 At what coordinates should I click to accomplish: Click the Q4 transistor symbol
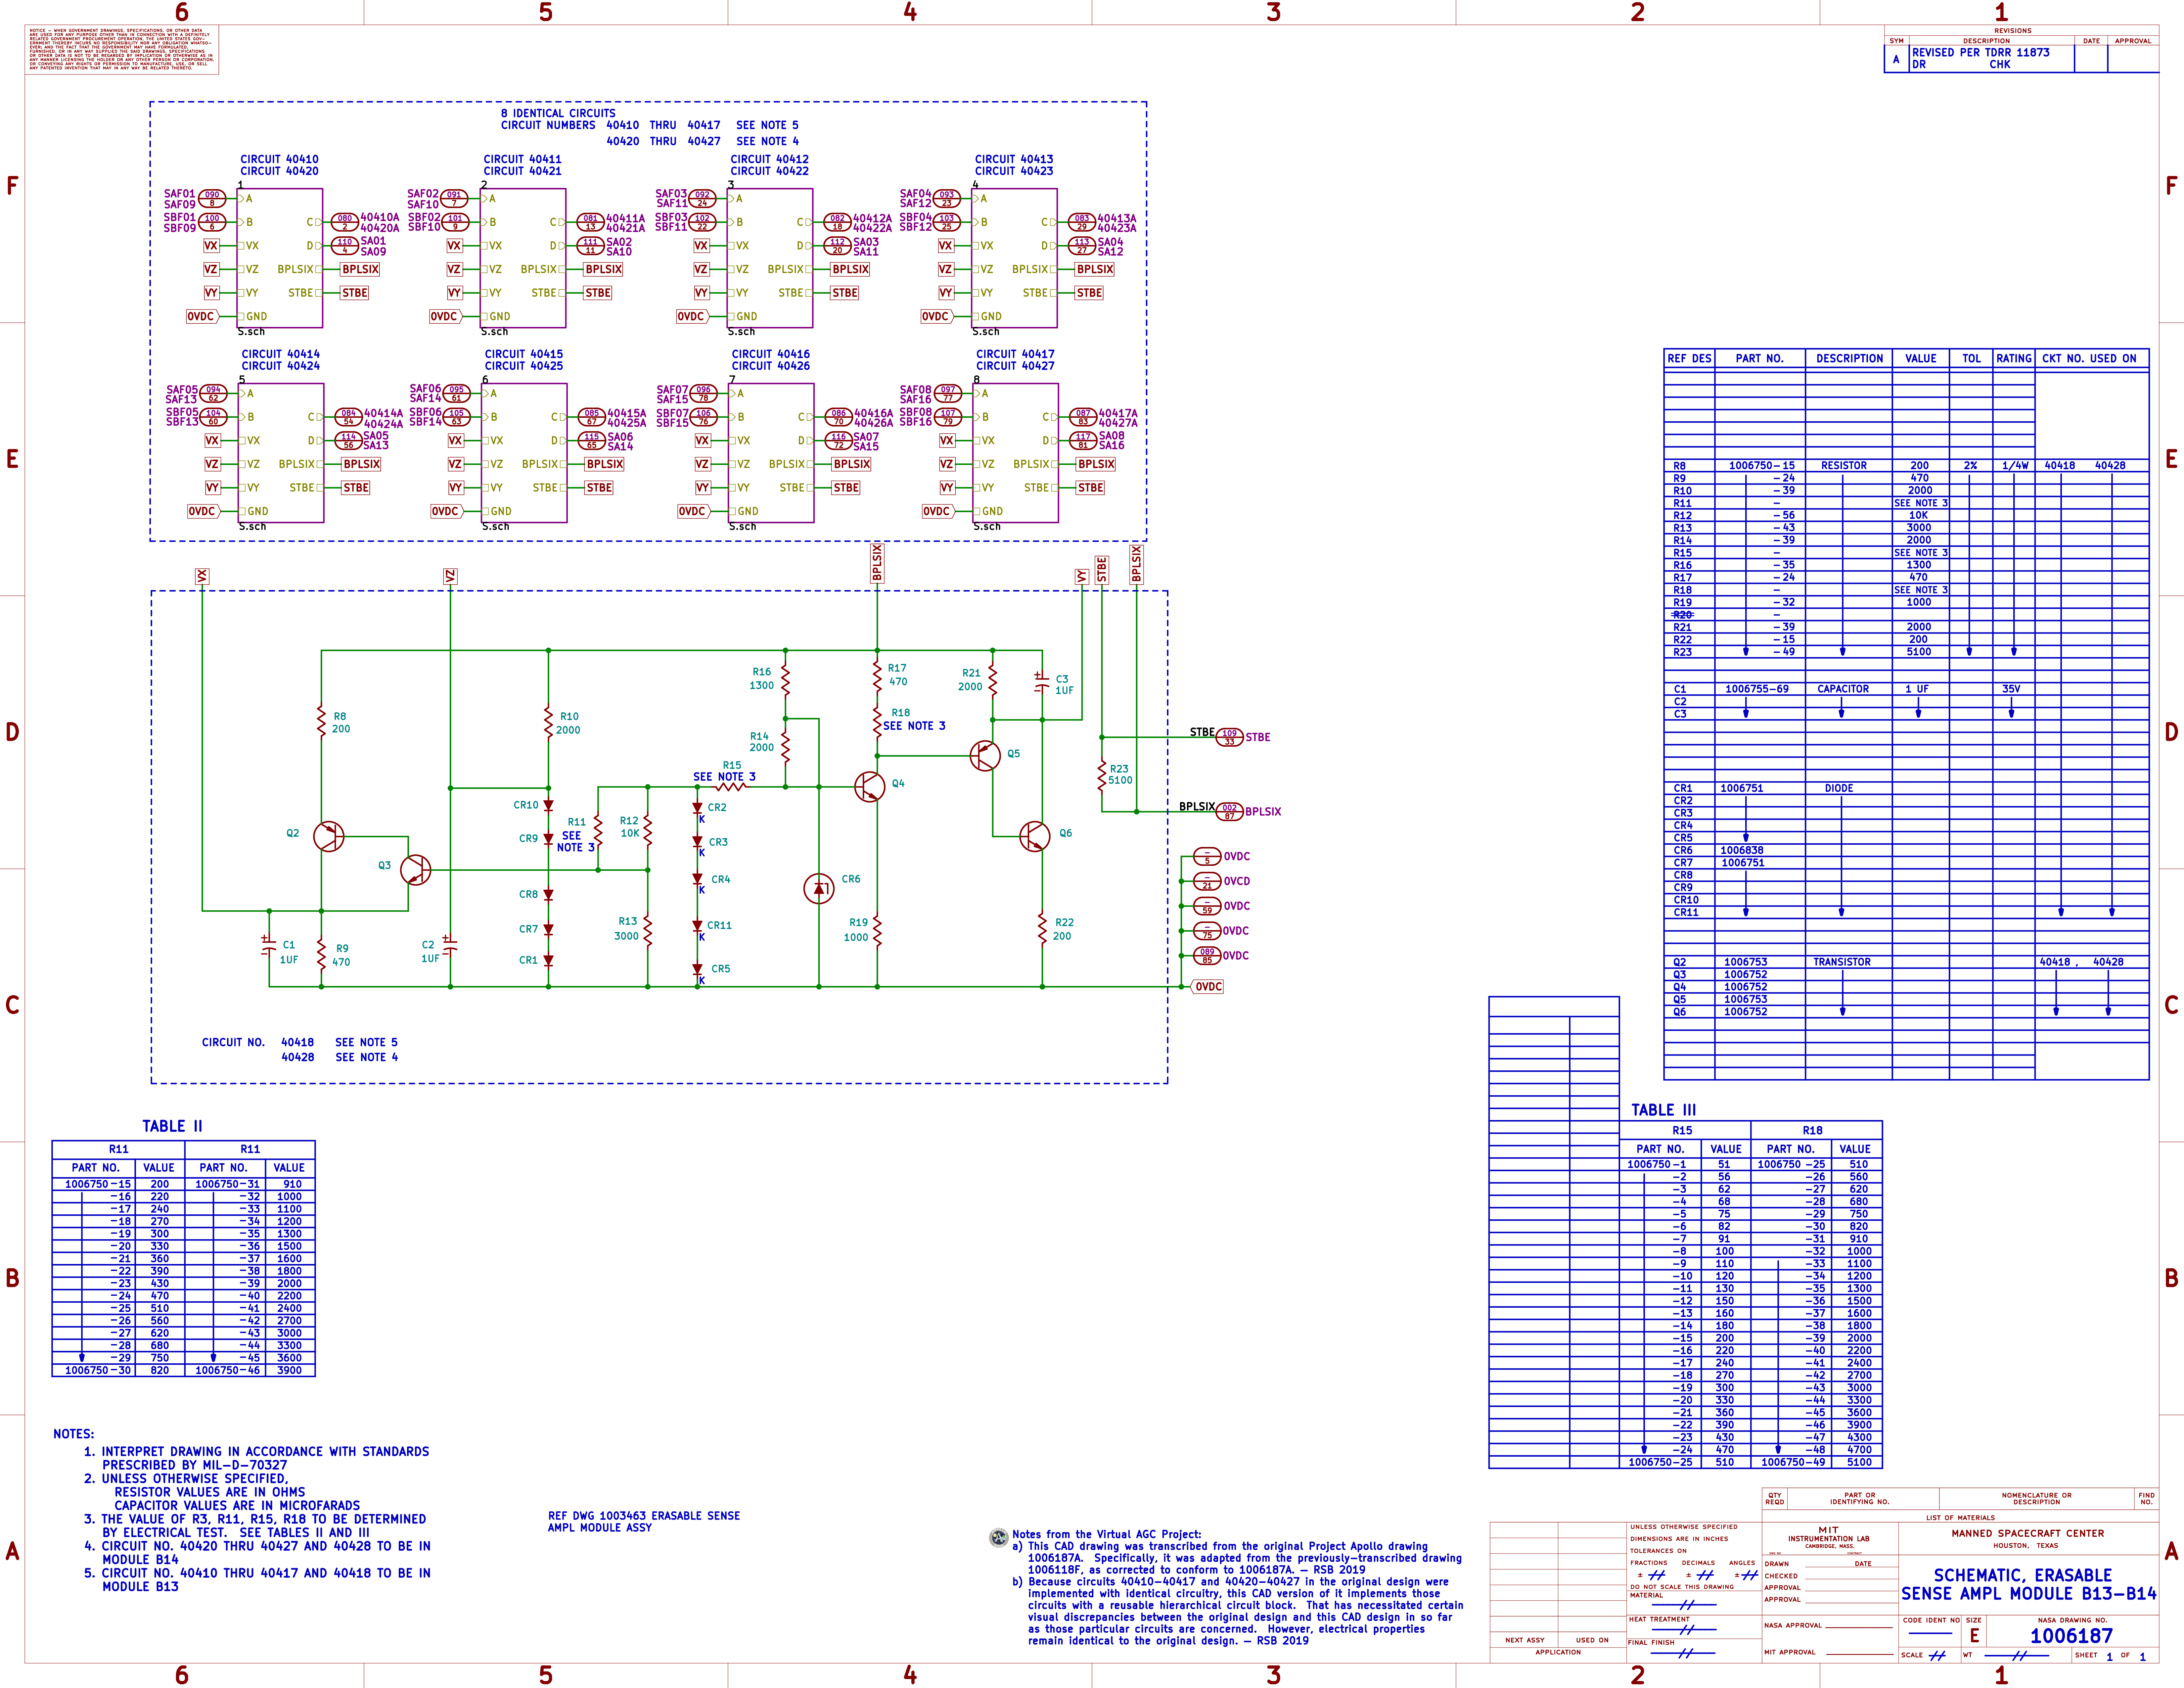tap(870, 787)
